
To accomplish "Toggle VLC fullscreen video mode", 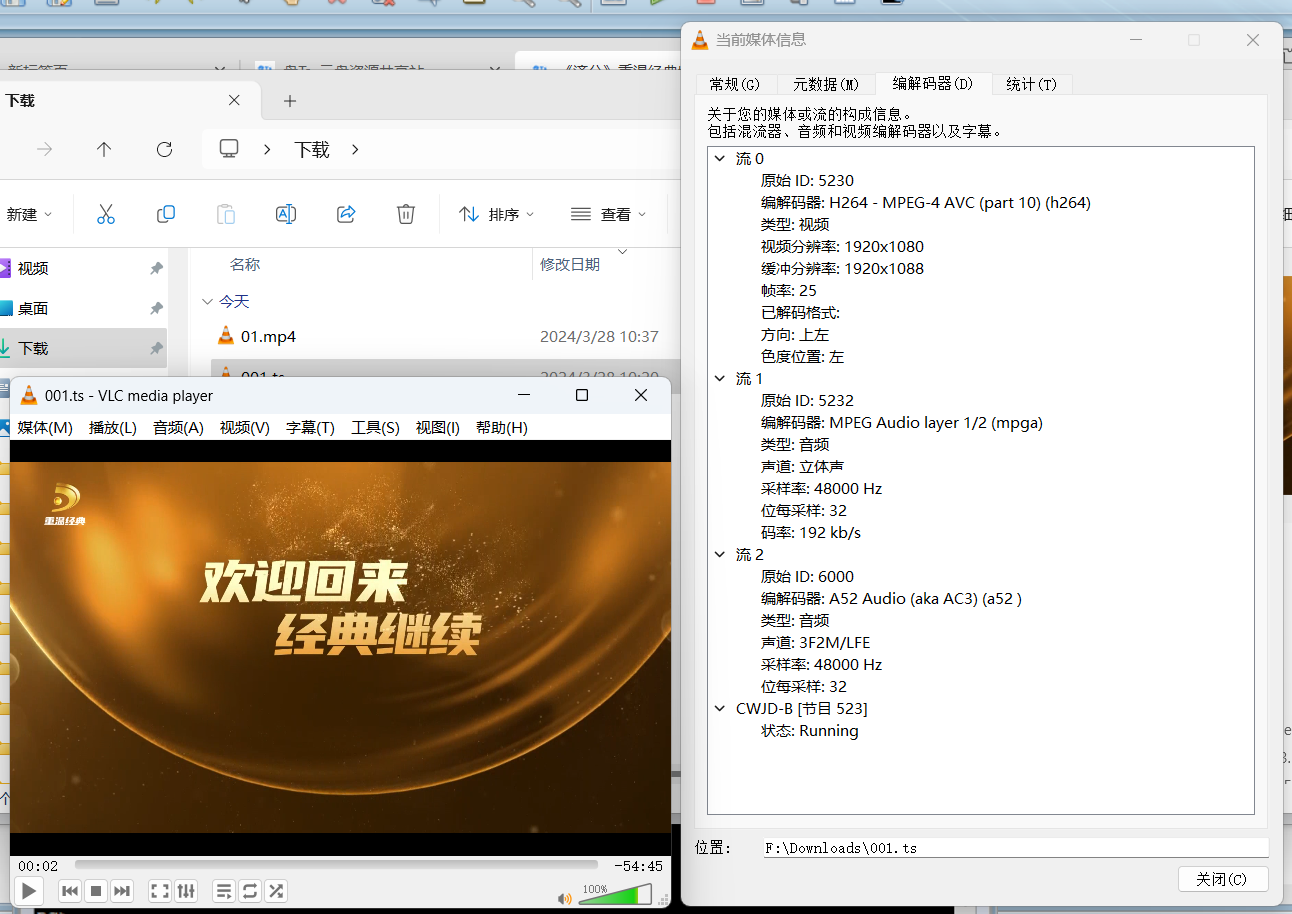I will tap(159, 891).
